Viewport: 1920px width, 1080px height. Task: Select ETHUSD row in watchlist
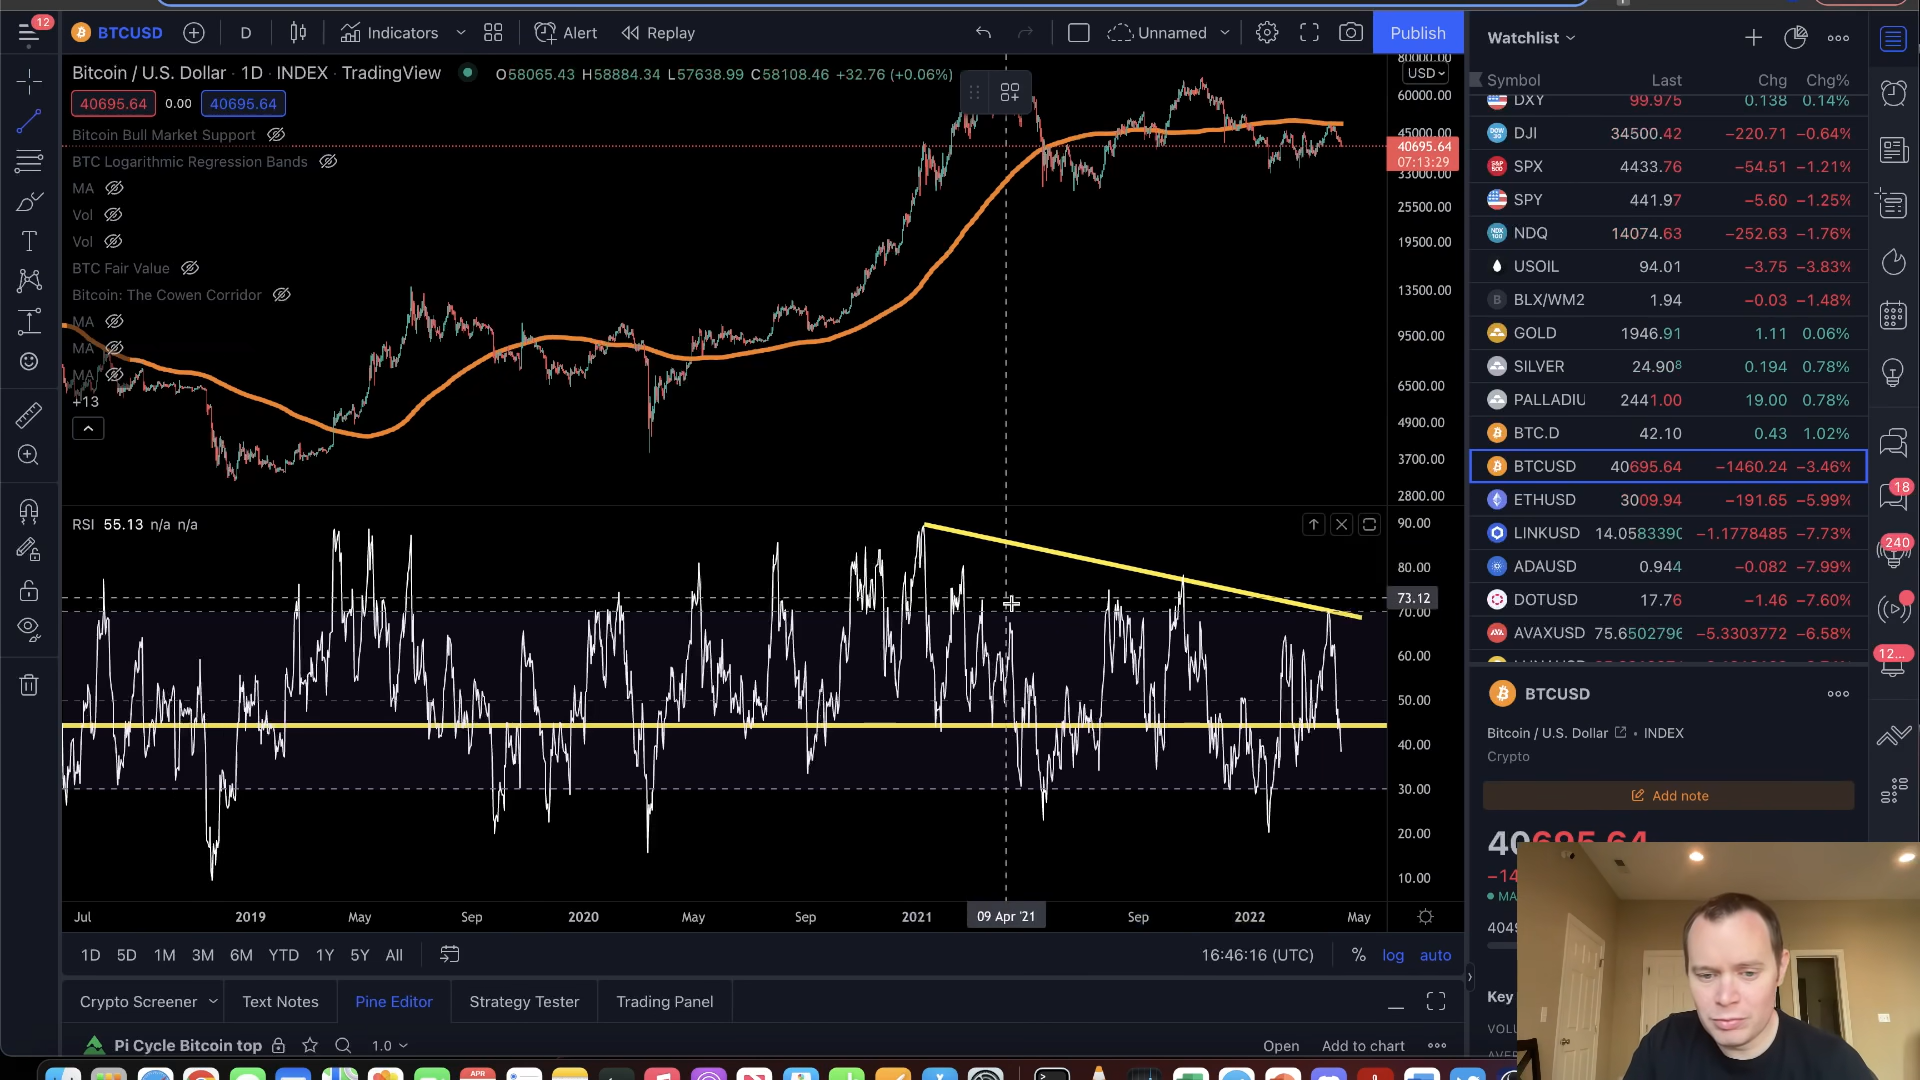pos(1668,500)
